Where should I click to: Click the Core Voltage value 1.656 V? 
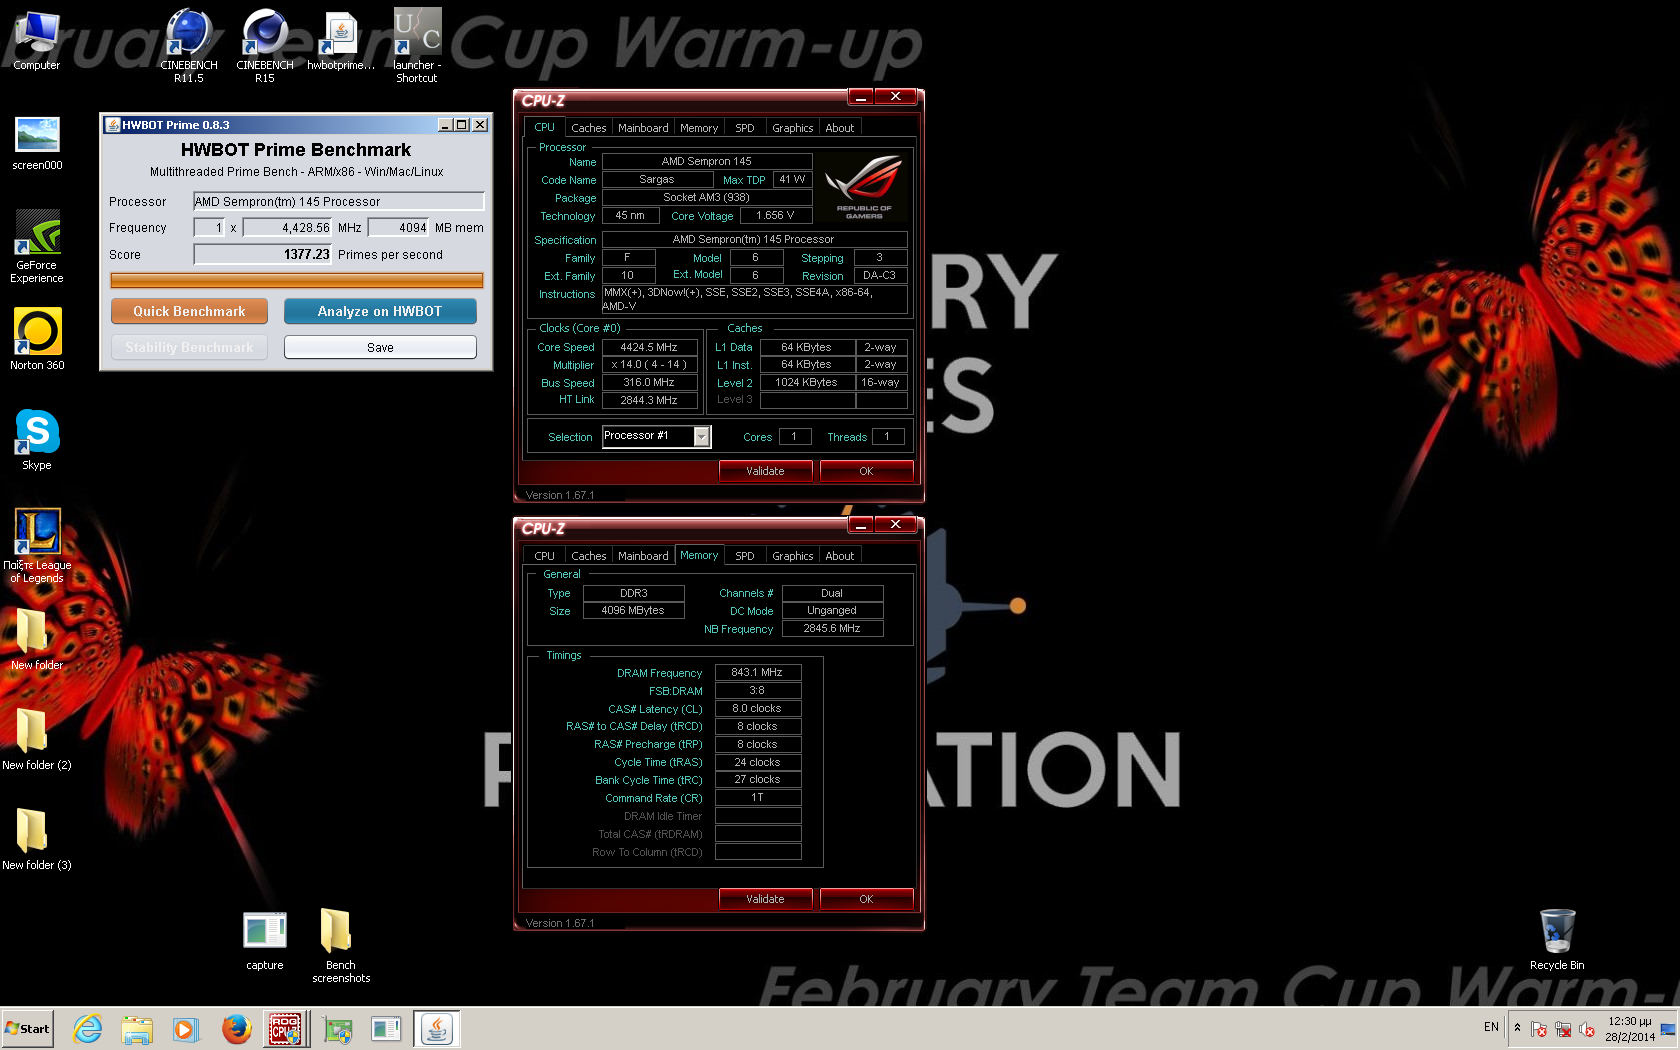(x=775, y=215)
